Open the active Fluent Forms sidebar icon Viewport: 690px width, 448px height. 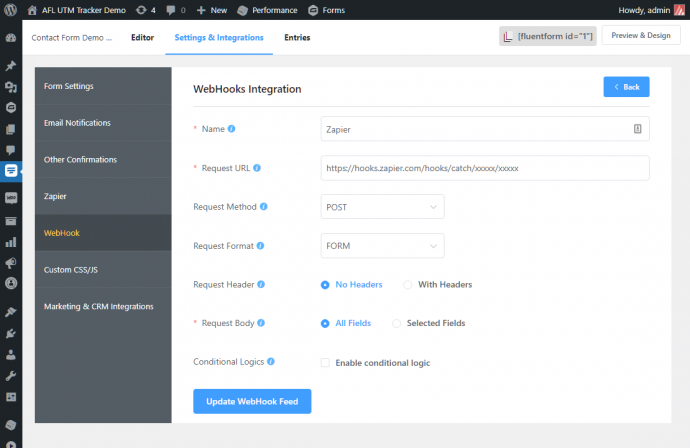click(x=11, y=170)
